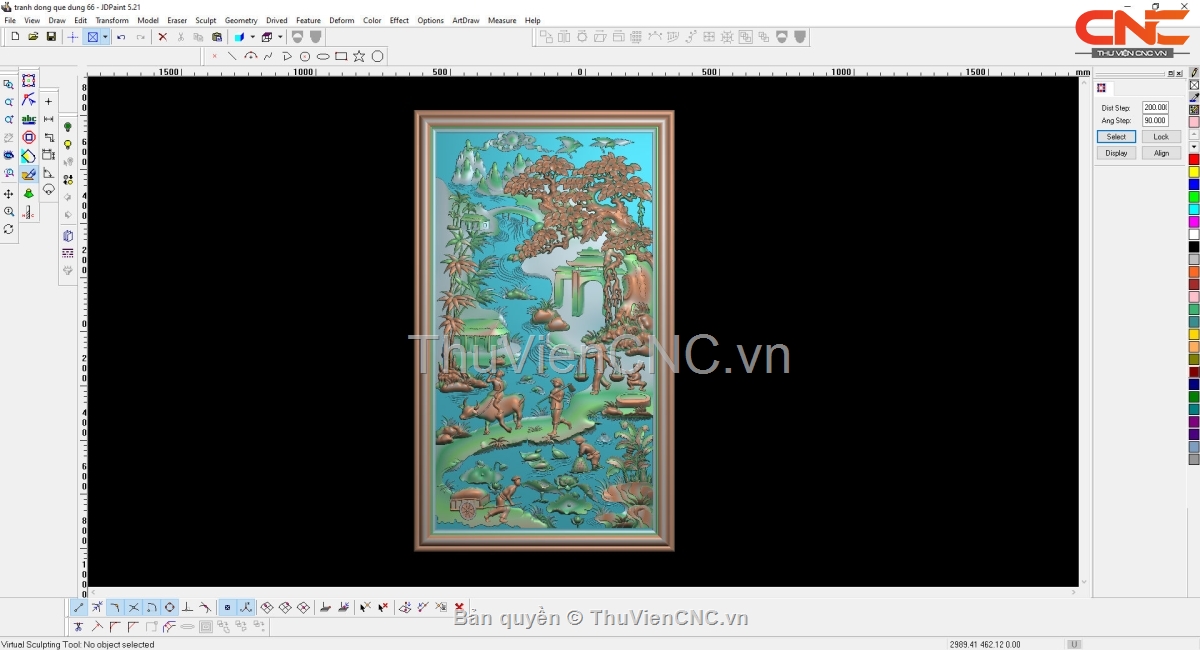Click the Save file icon
This screenshot has width=1200, height=650.
click(x=51, y=37)
